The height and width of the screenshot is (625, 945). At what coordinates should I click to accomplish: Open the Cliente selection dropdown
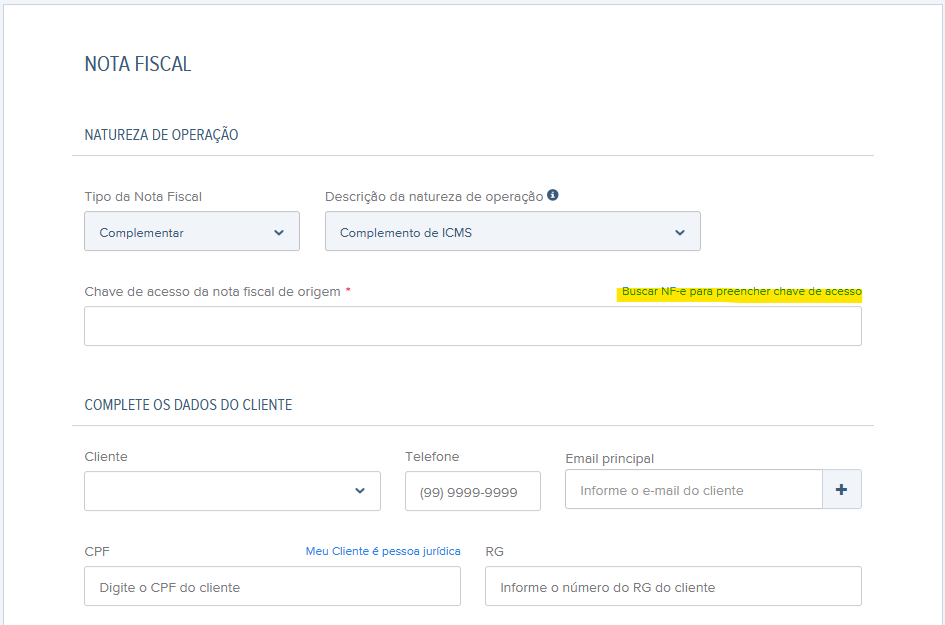pyautogui.click(x=230, y=491)
